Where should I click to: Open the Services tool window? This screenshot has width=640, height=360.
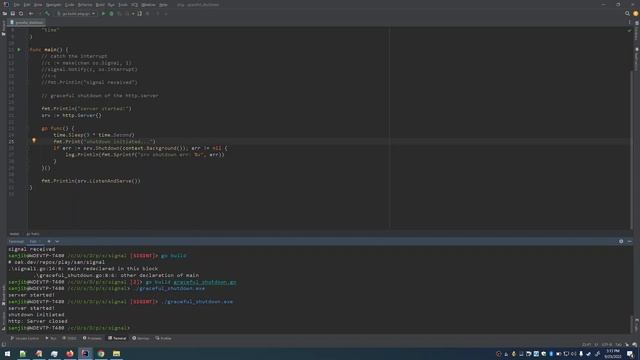(x=141, y=338)
